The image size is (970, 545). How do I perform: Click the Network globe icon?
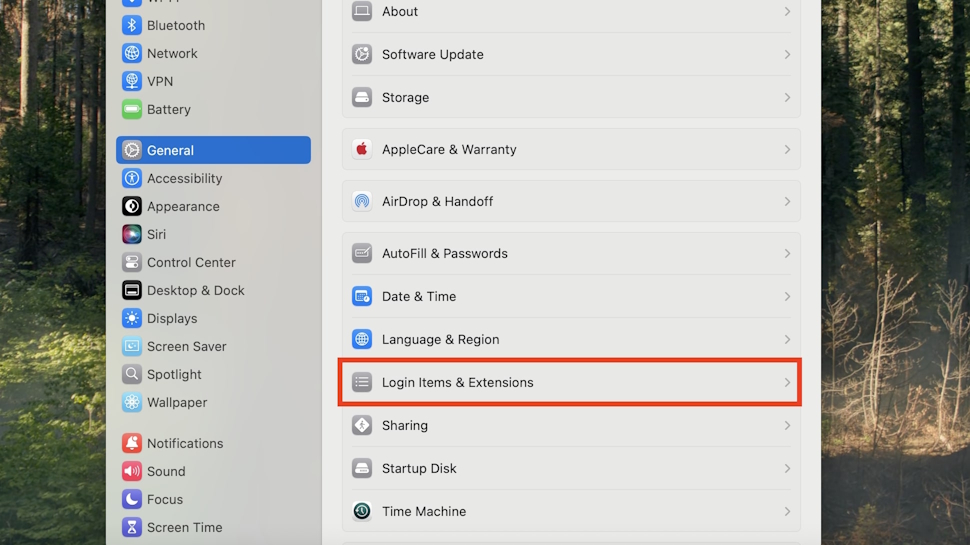pyautogui.click(x=131, y=53)
